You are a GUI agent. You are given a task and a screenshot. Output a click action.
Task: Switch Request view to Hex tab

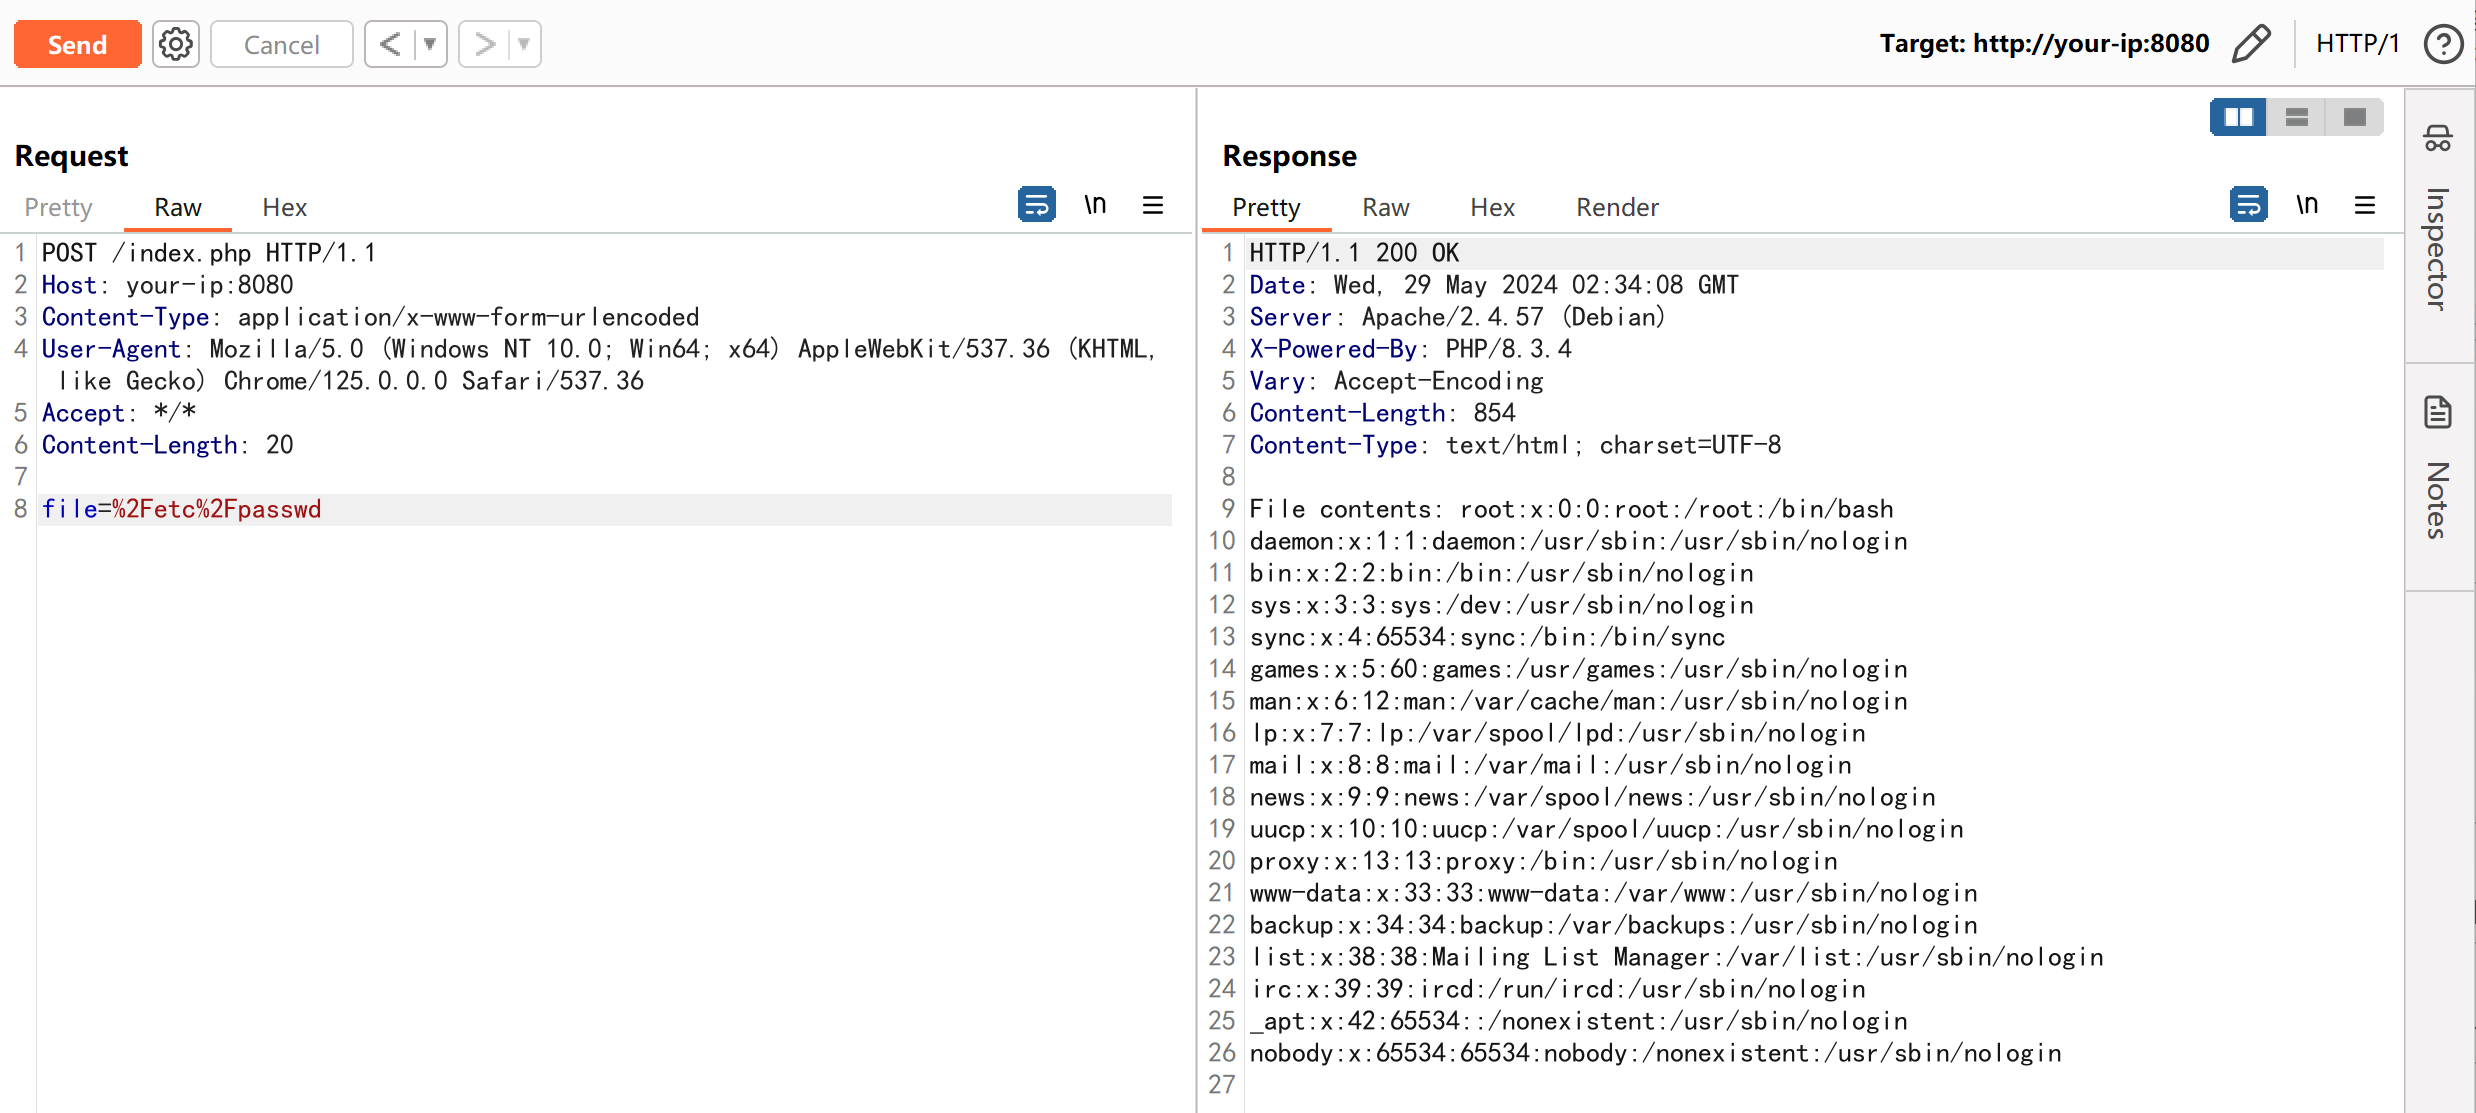coord(284,207)
